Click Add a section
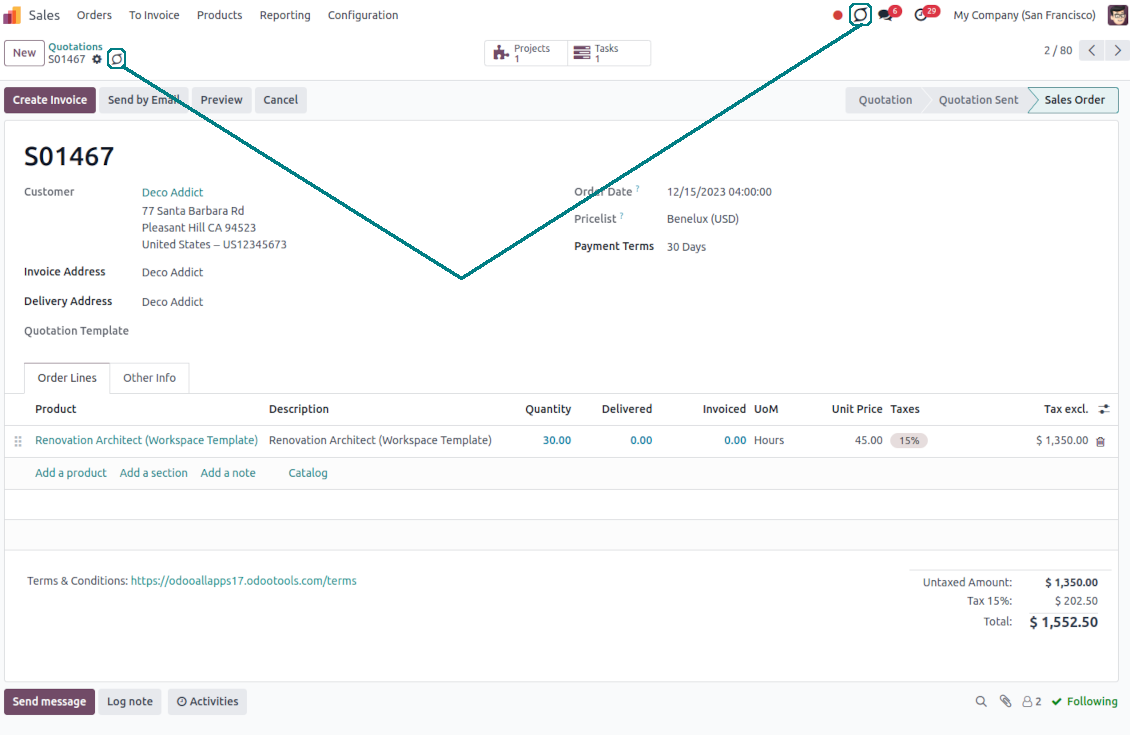Image resolution: width=1130 pixels, height=735 pixels. 154,473
